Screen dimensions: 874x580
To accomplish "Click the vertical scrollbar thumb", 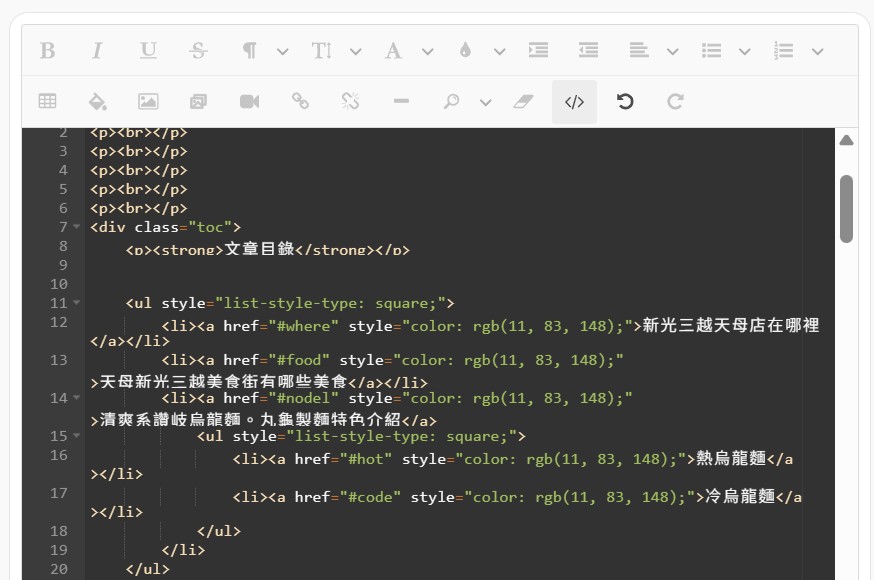I will coord(846,209).
